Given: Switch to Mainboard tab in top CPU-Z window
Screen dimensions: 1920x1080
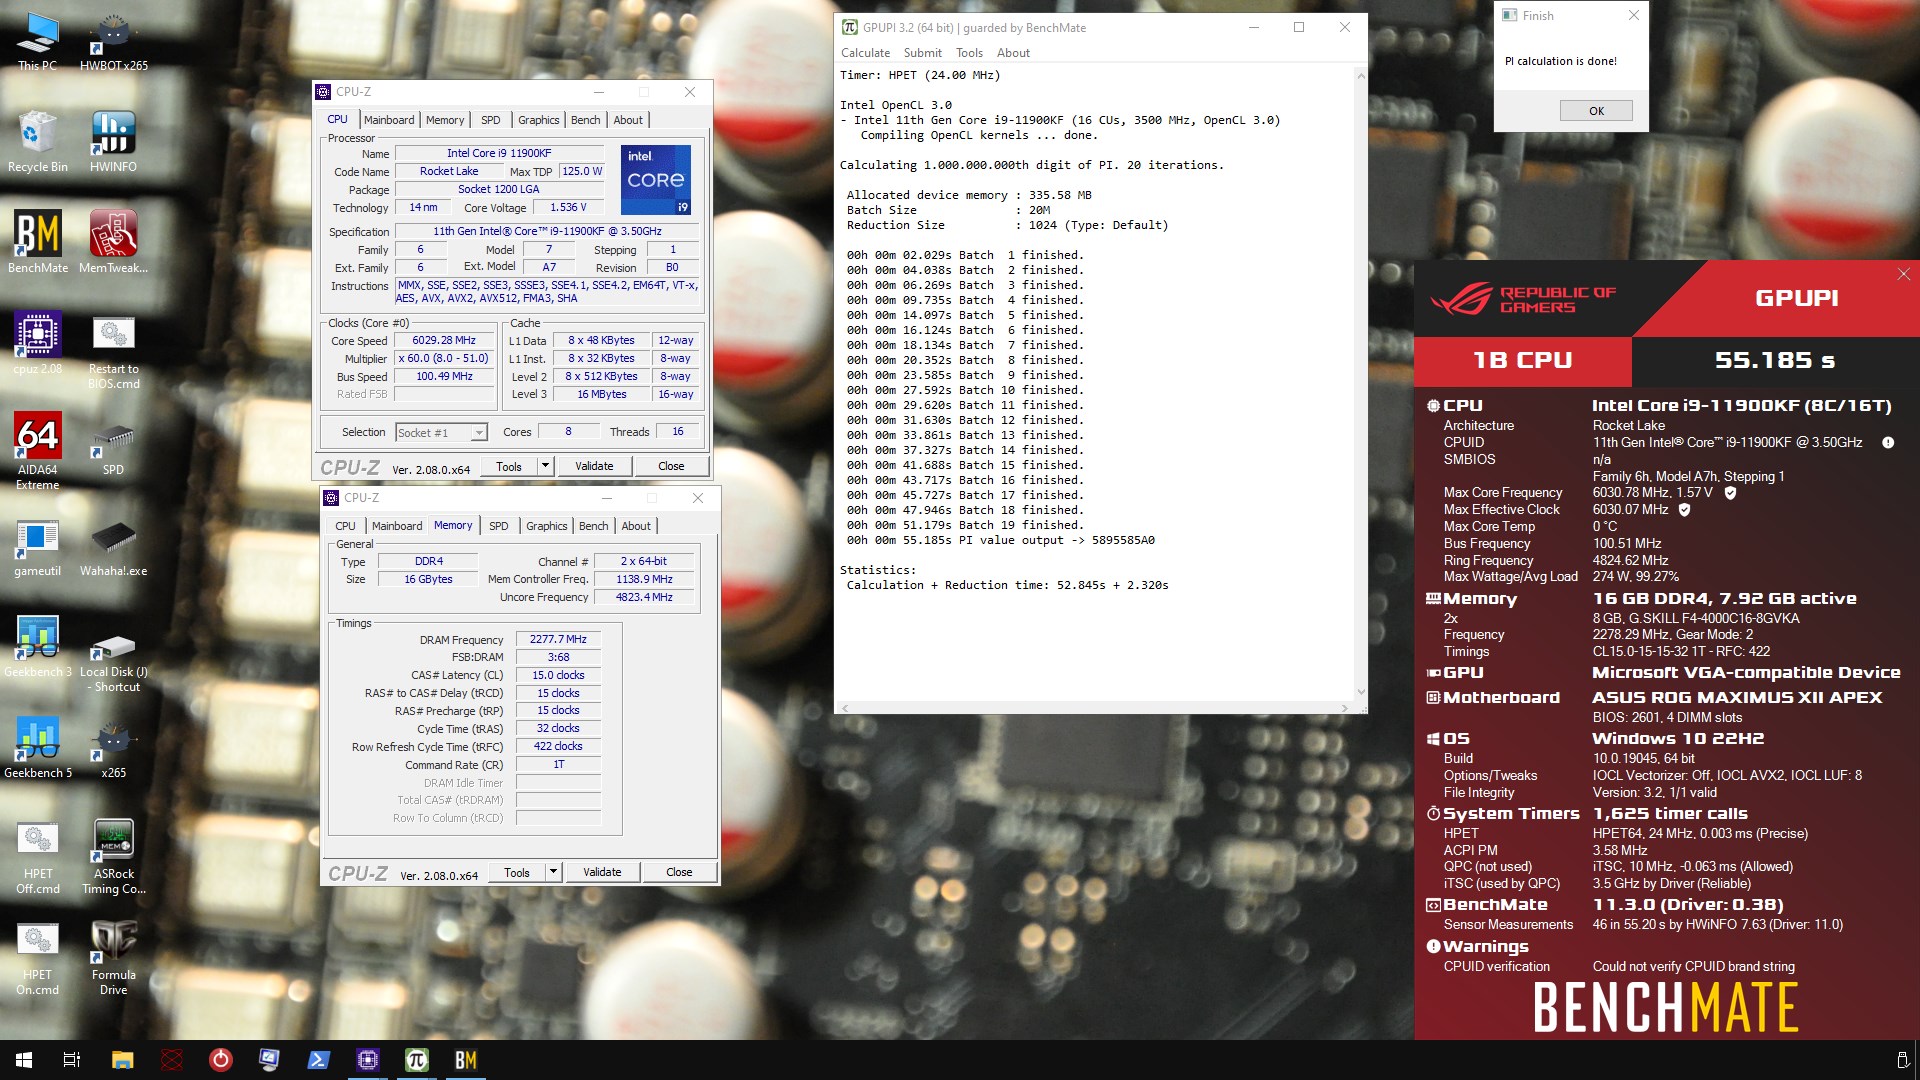Looking at the screenshot, I should (389, 120).
